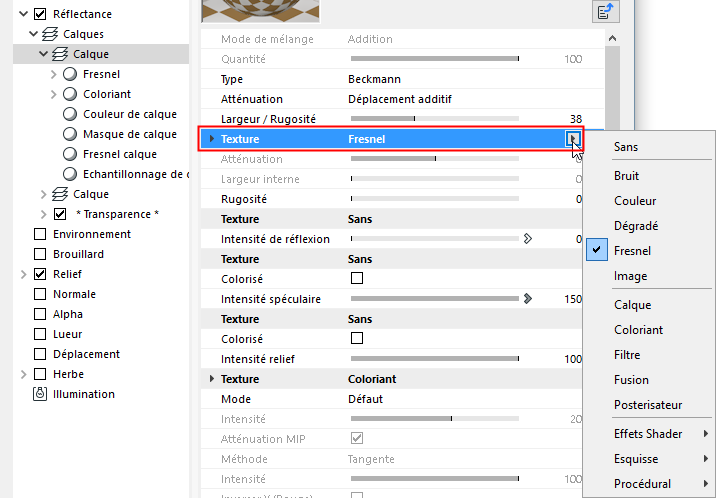Expand the Coloriant tree node
The image size is (716, 498).
[x=53, y=94]
